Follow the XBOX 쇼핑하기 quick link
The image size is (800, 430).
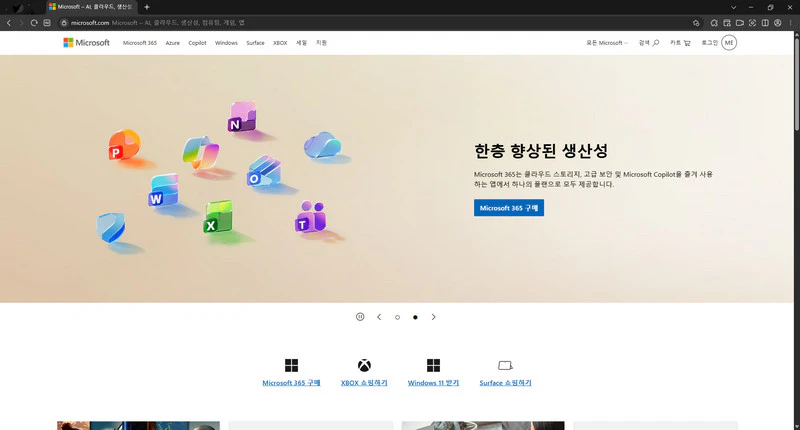point(364,383)
